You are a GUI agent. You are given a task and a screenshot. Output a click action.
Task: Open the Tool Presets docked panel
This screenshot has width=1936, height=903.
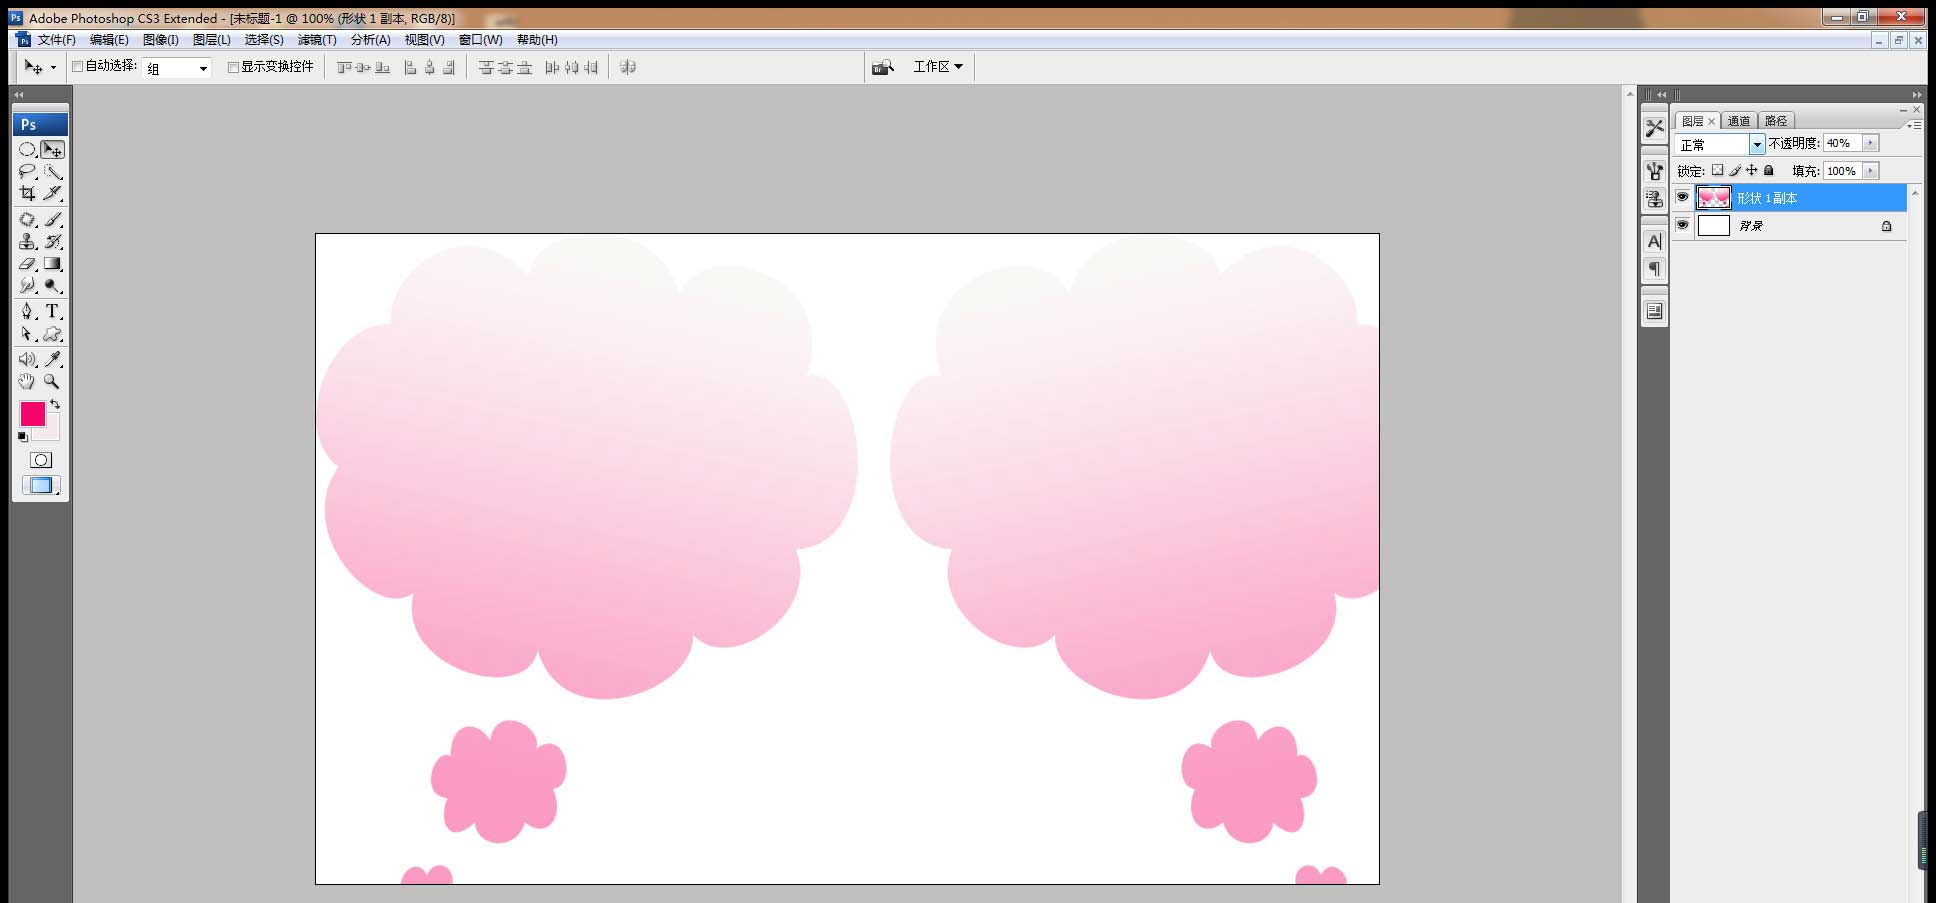(1654, 128)
